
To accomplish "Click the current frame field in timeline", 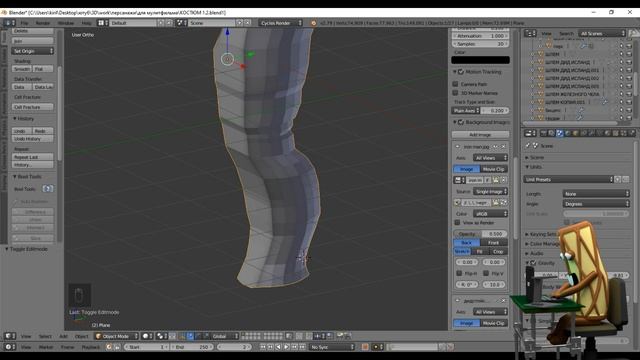I will point(235,347).
